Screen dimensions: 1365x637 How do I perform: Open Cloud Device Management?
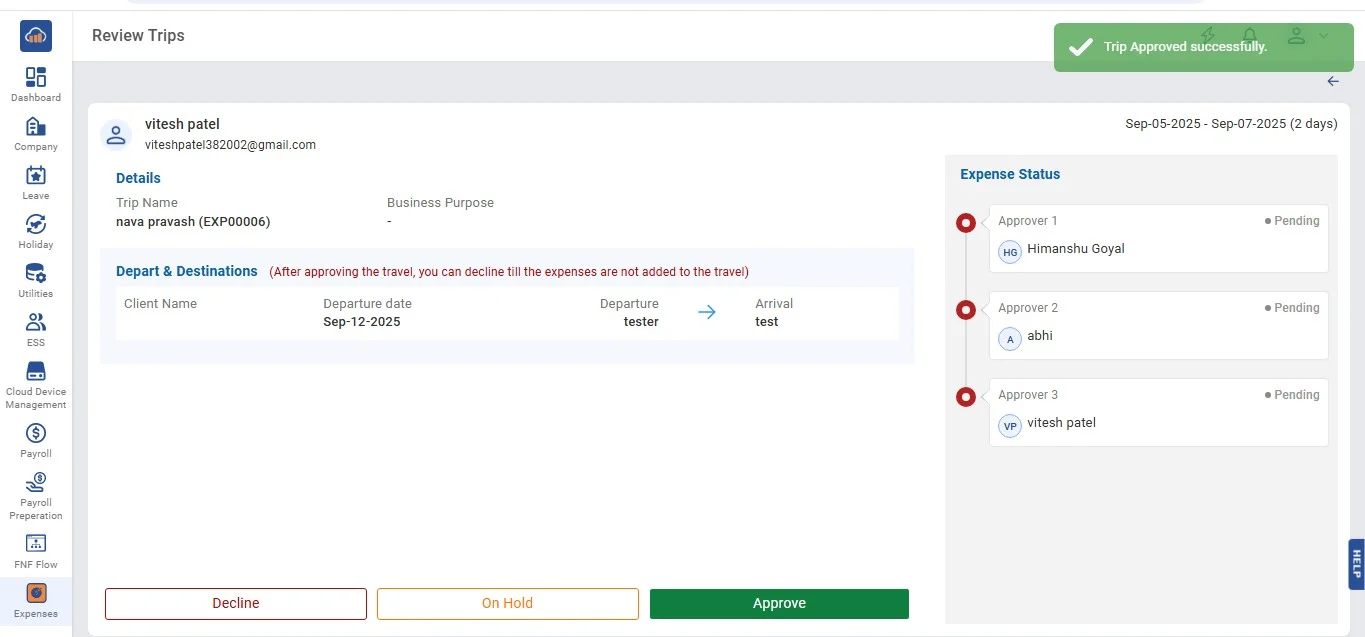(x=36, y=372)
